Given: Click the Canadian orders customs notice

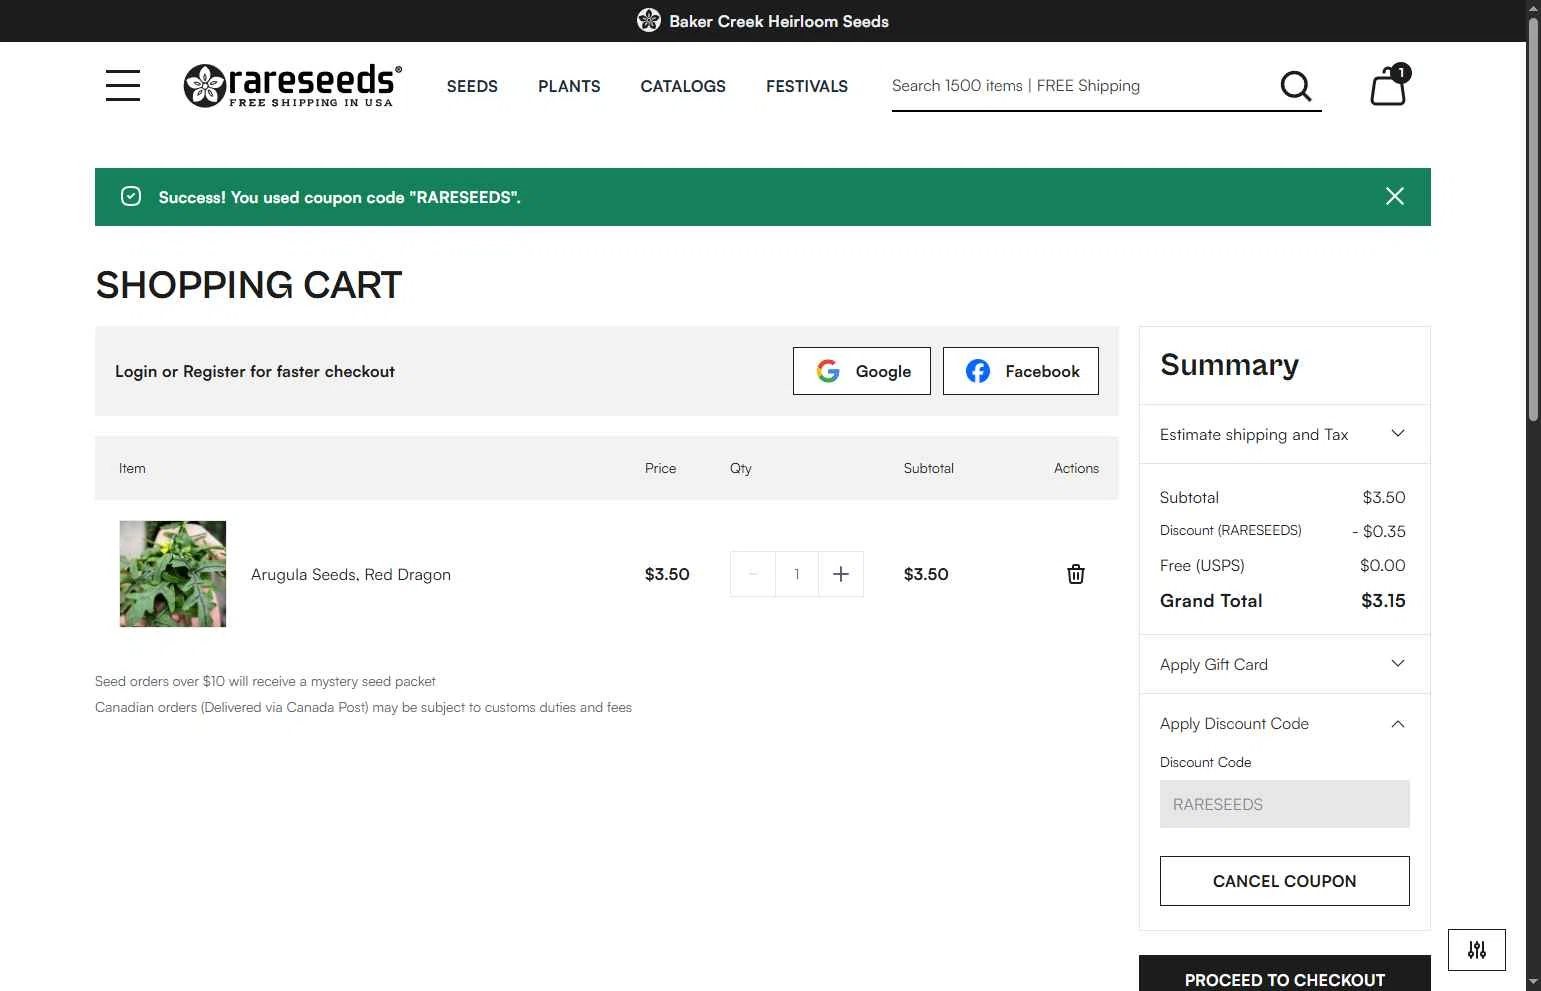Looking at the screenshot, I should point(363,707).
